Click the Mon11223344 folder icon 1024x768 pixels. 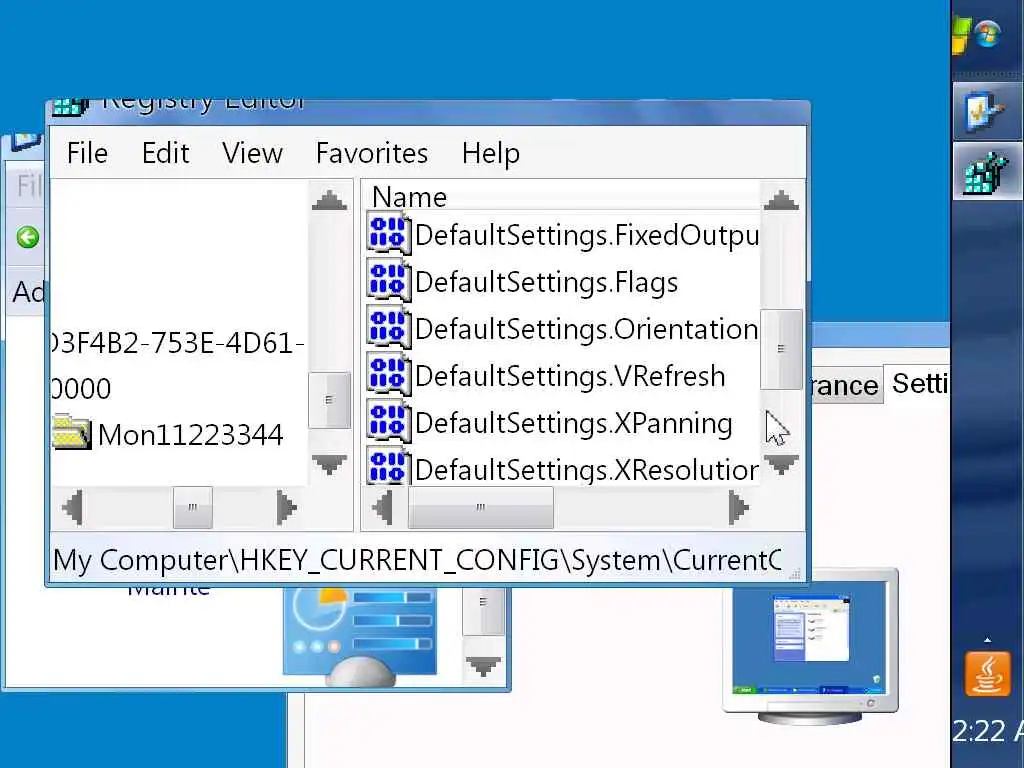click(72, 432)
